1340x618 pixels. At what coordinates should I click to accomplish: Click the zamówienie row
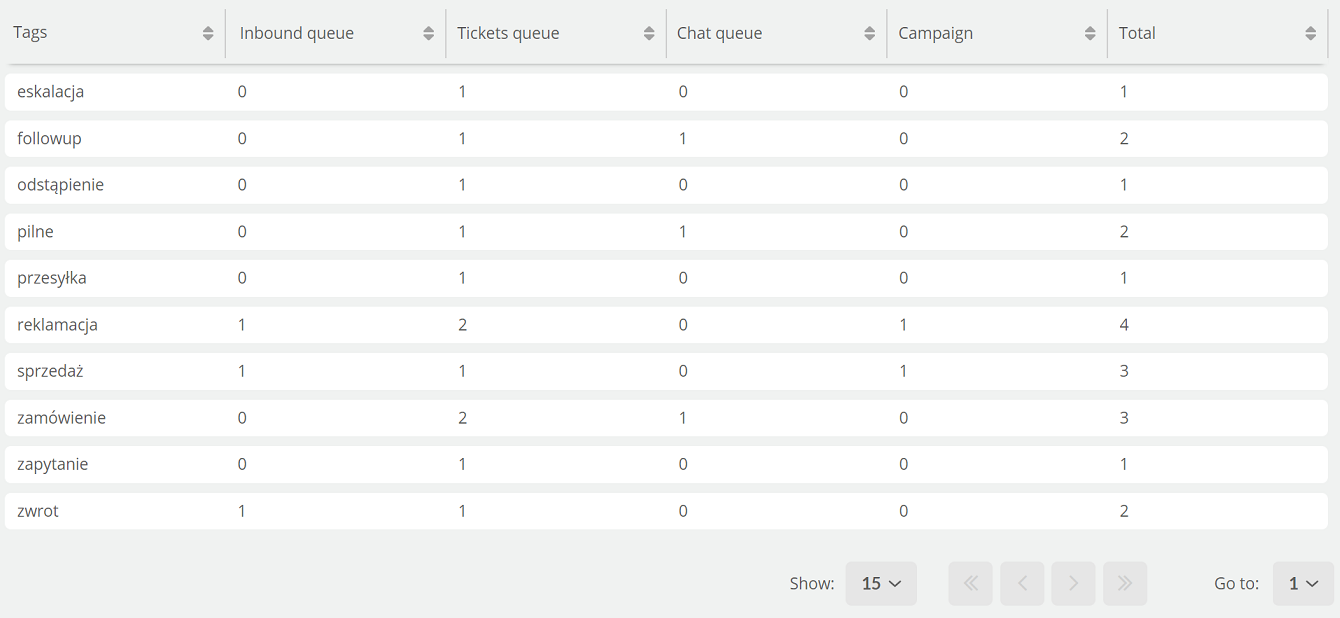tap(666, 418)
